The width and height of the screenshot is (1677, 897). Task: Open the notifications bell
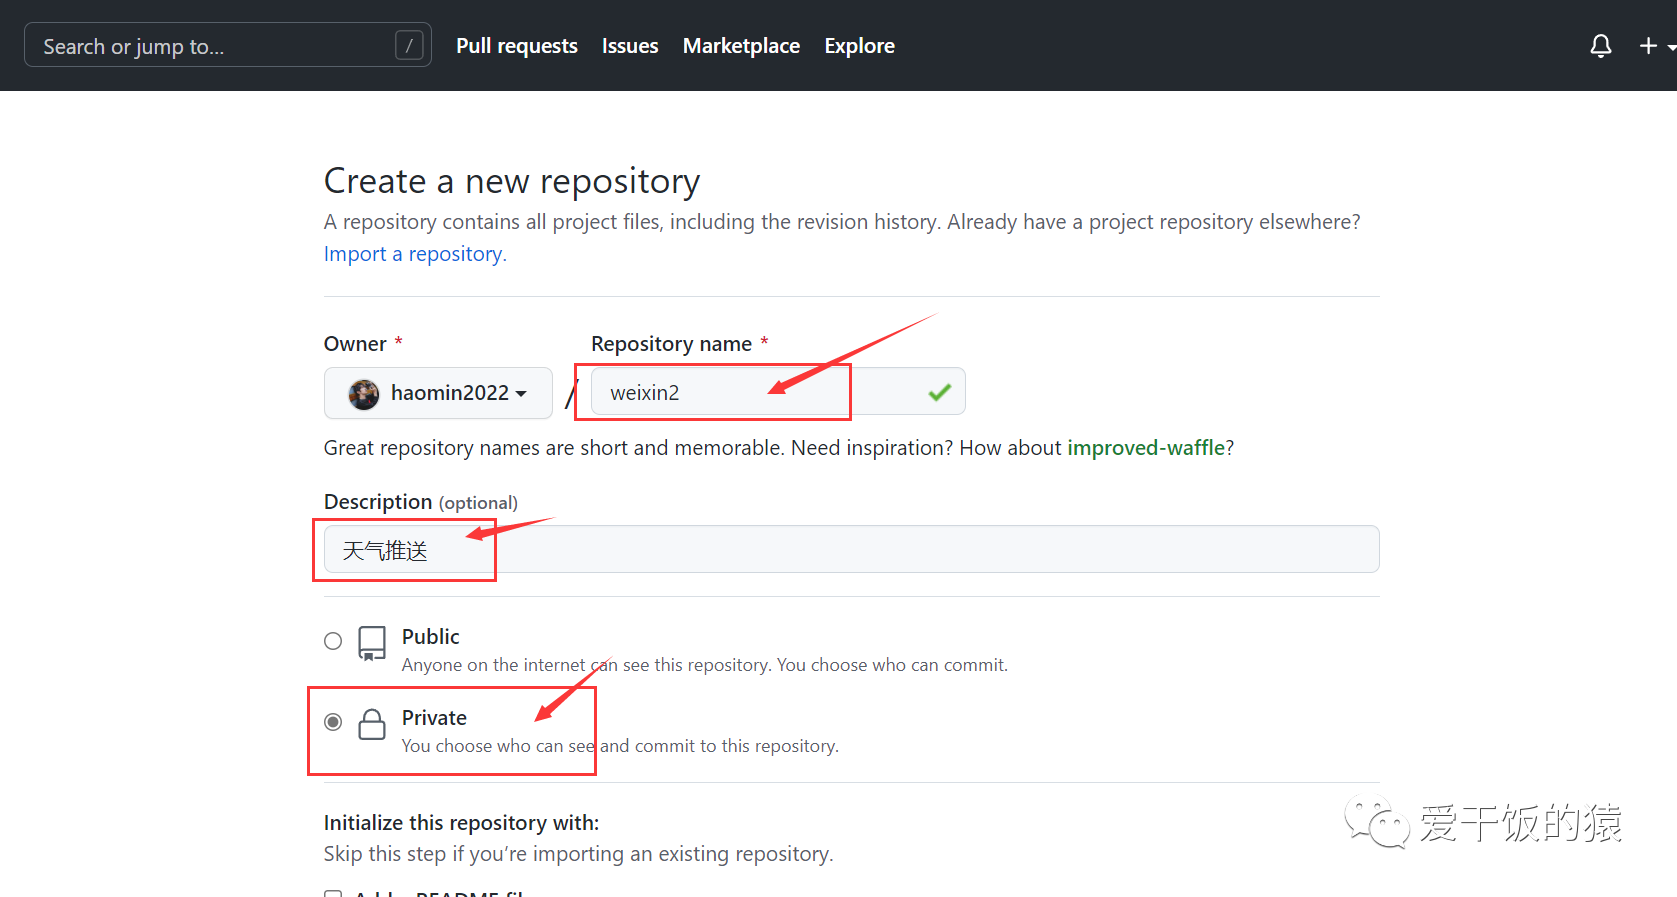point(1600,46)
